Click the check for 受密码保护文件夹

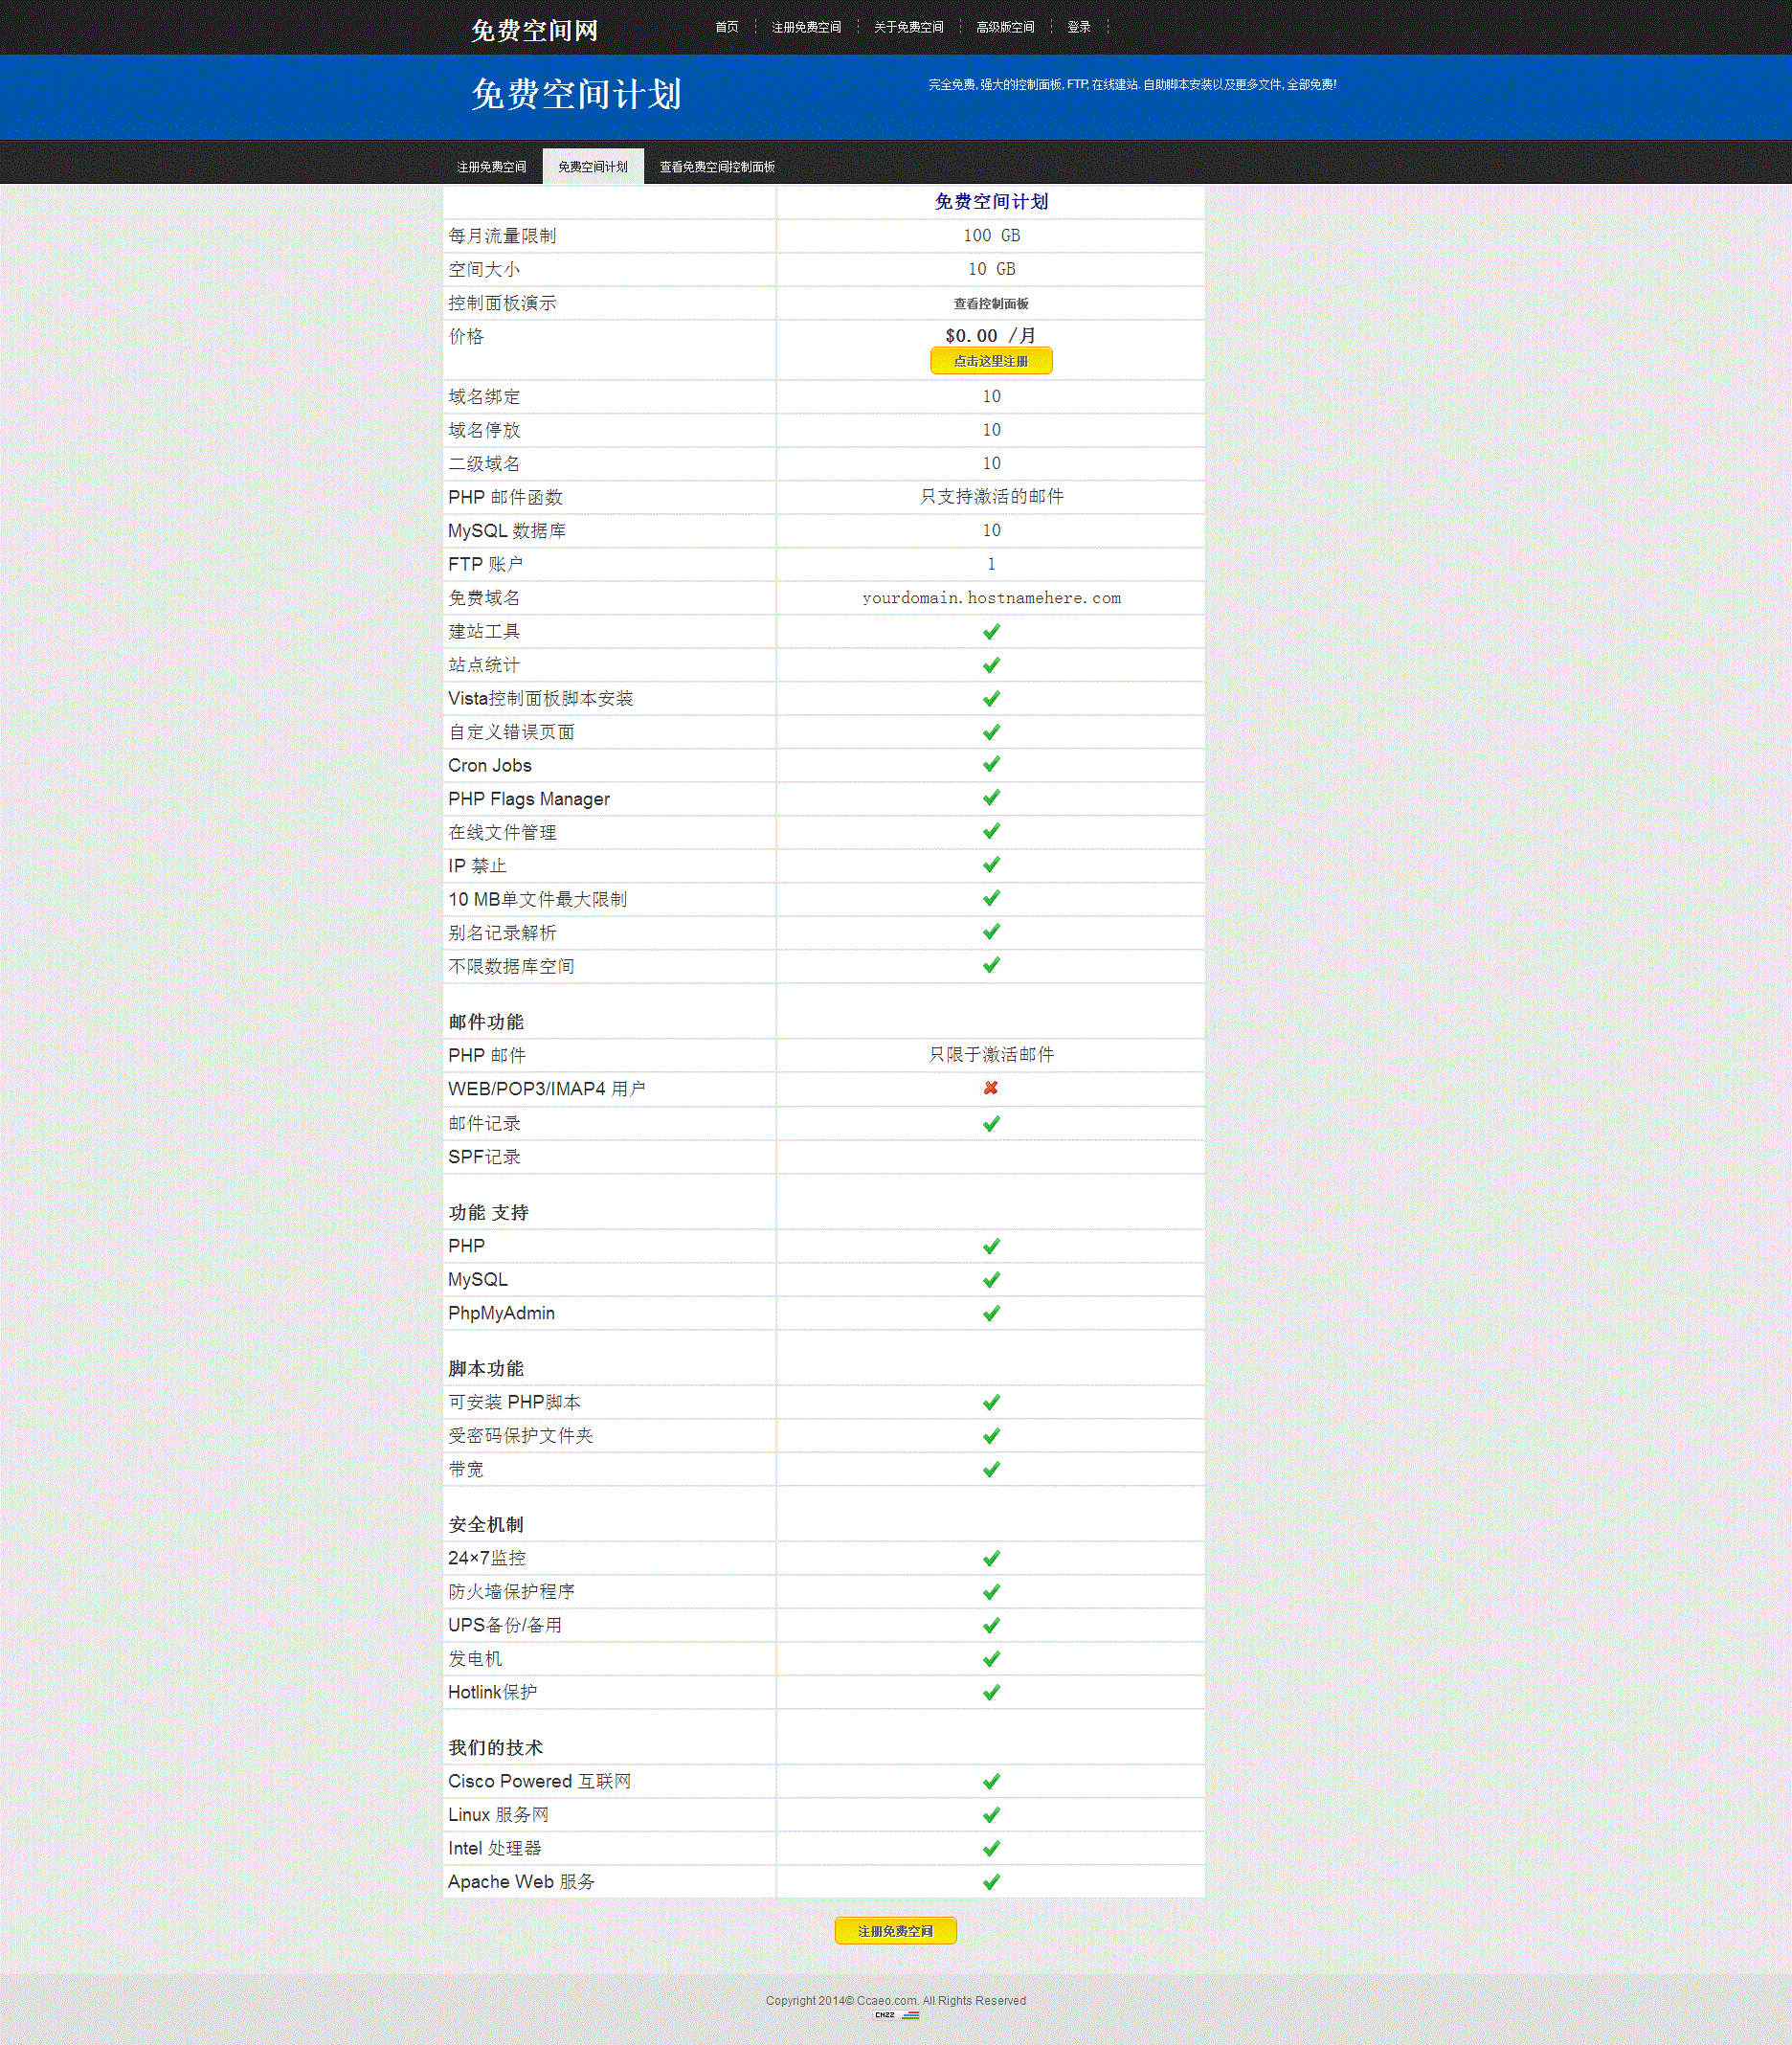coord(991,1436)
